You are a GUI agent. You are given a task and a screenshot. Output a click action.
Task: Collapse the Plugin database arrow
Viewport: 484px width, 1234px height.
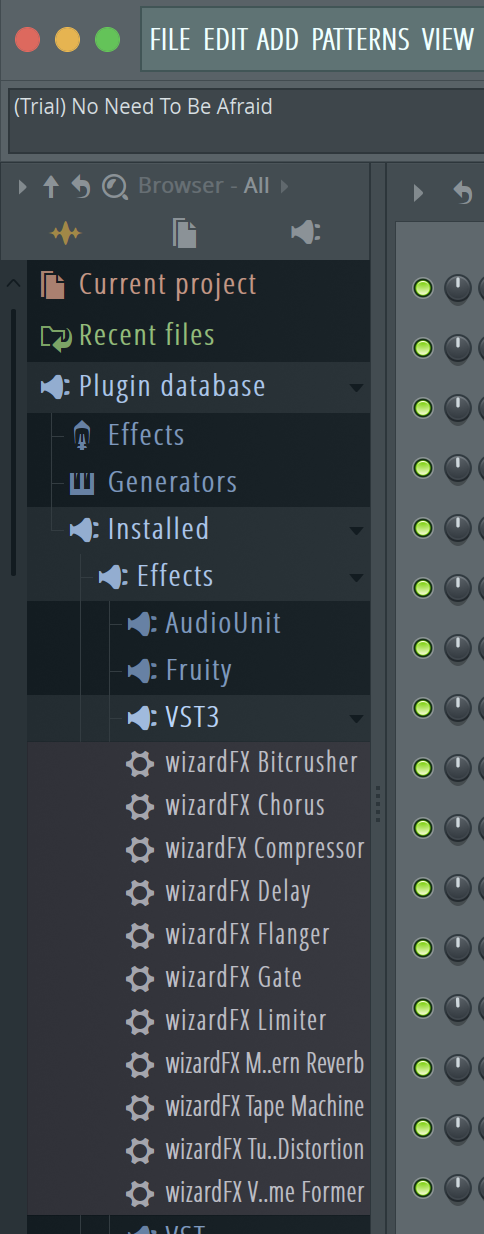(357, 388)
